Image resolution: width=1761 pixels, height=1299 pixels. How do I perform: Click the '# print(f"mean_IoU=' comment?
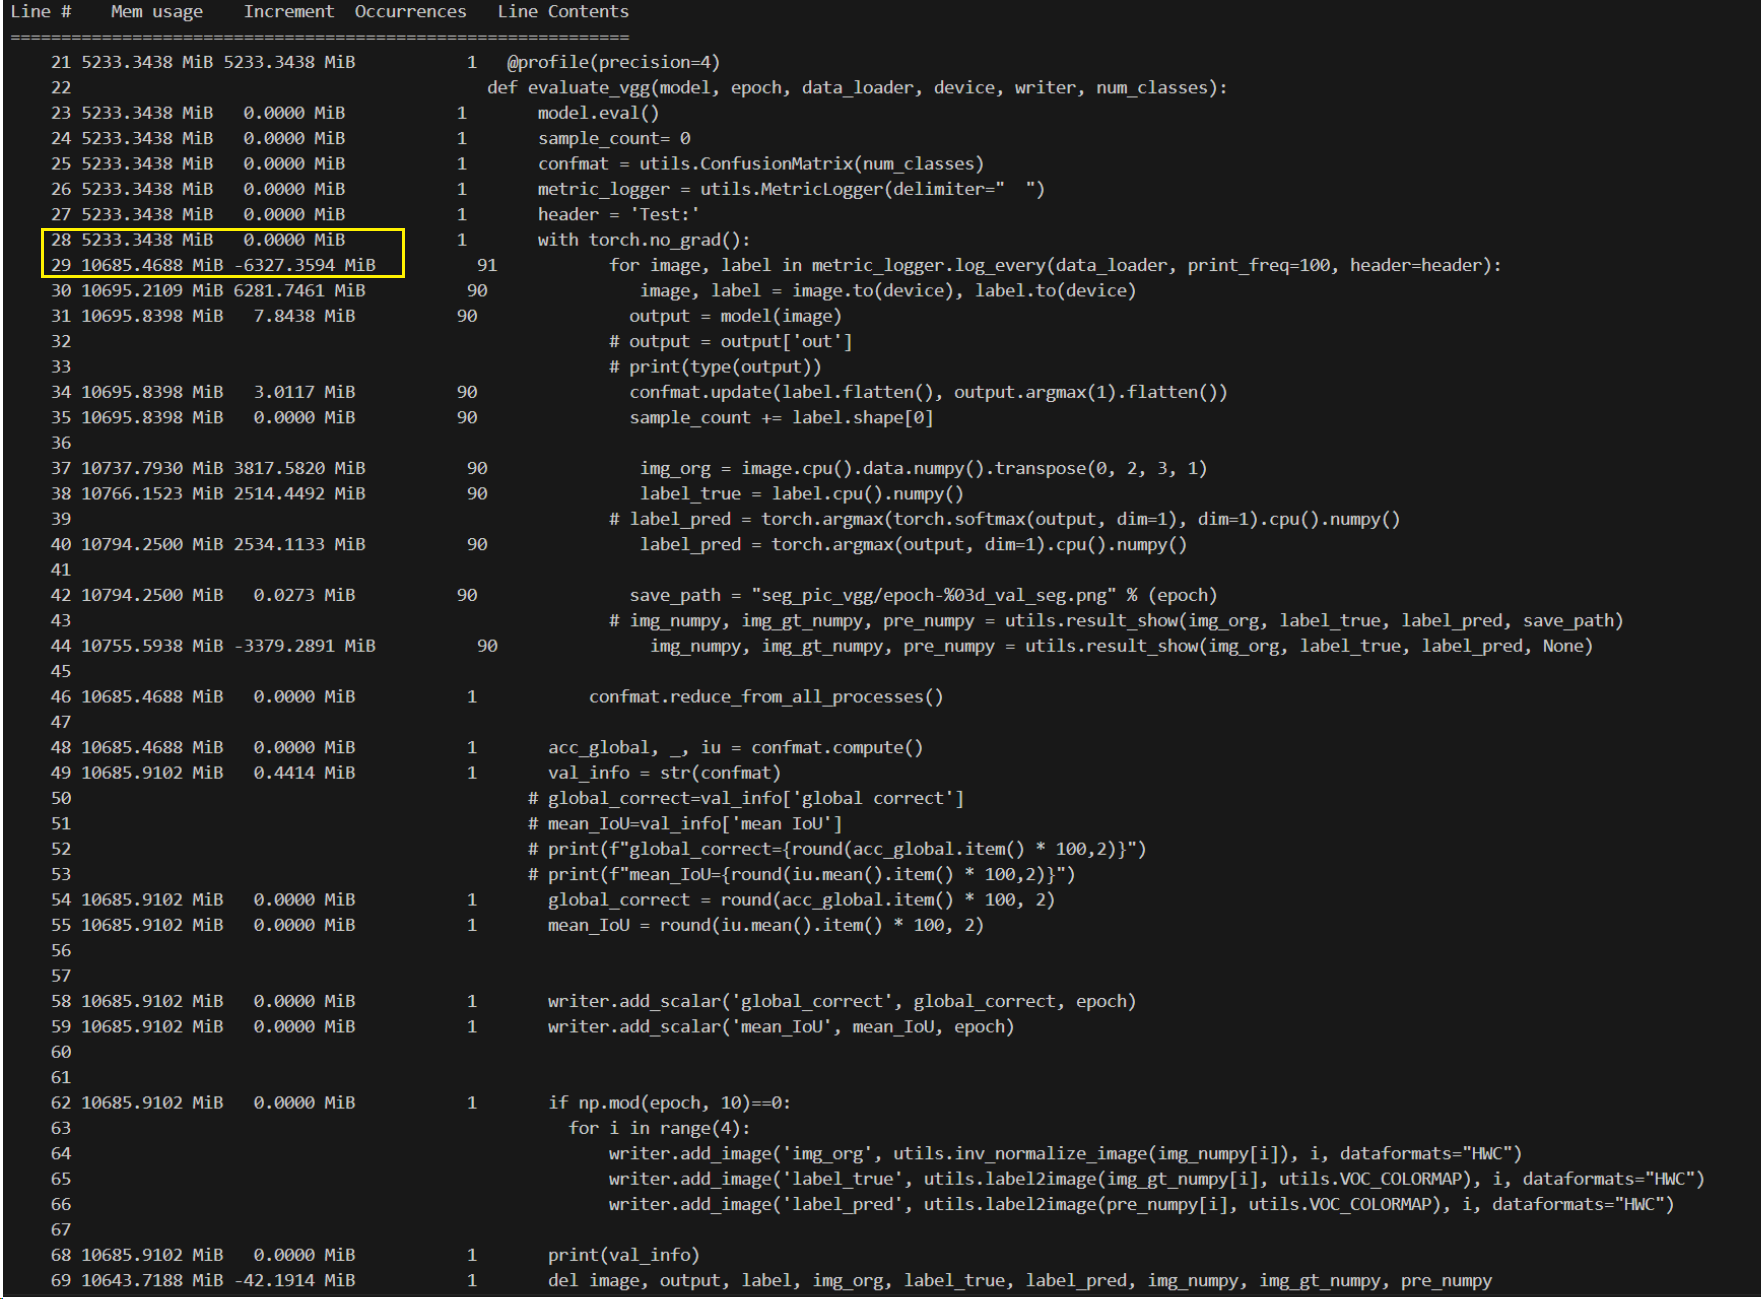[801, 875]
